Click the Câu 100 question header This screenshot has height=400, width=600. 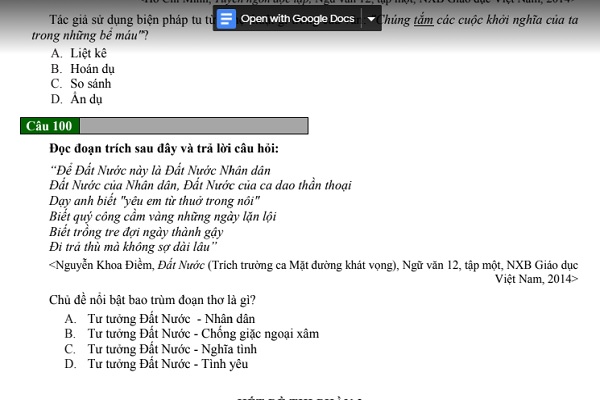click(x=164, y=126)
